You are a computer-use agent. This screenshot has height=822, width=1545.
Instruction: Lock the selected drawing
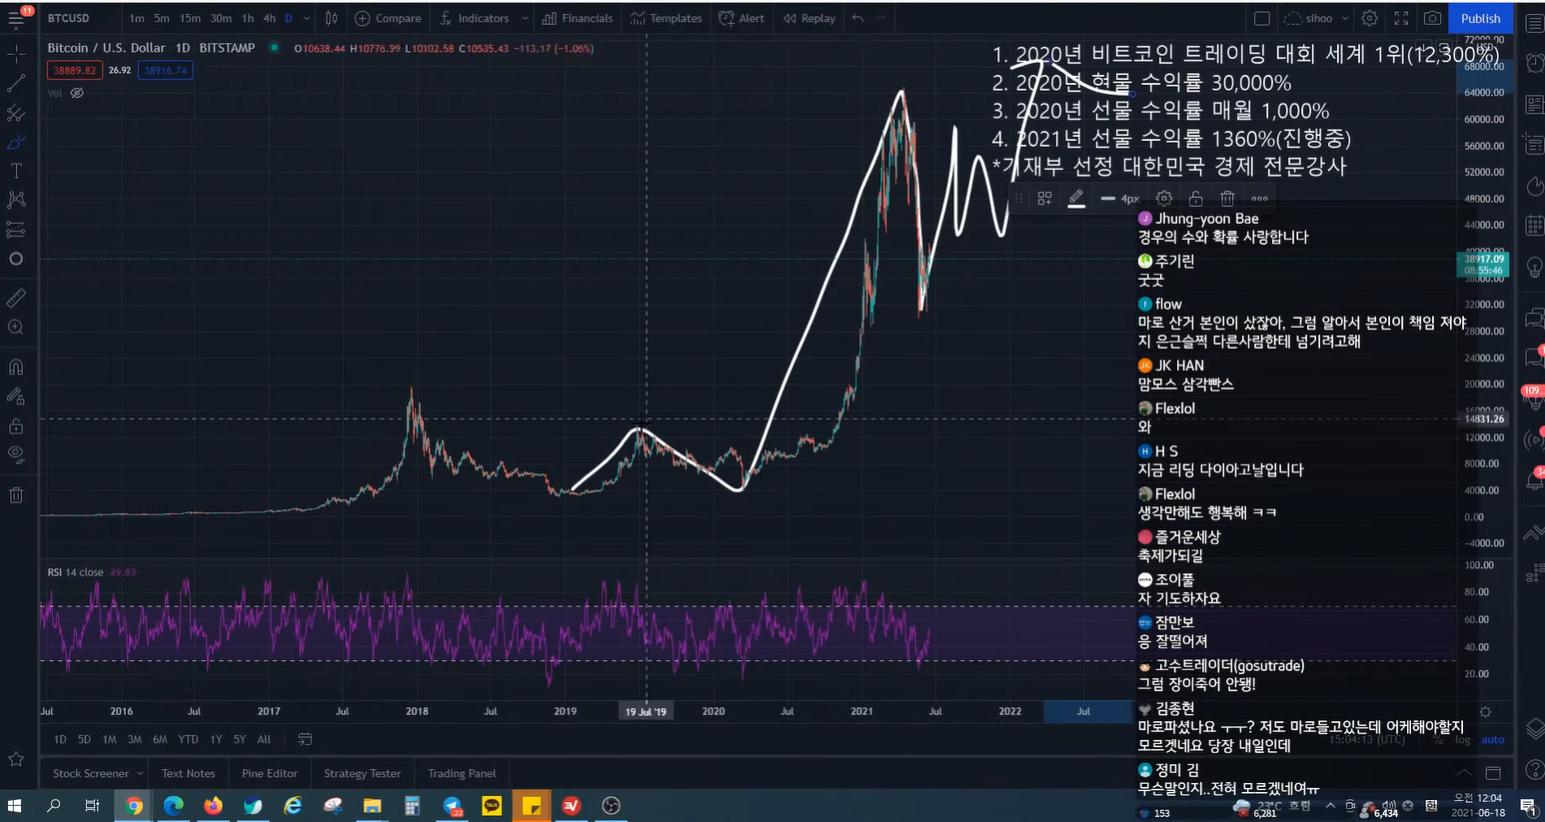1195,198
